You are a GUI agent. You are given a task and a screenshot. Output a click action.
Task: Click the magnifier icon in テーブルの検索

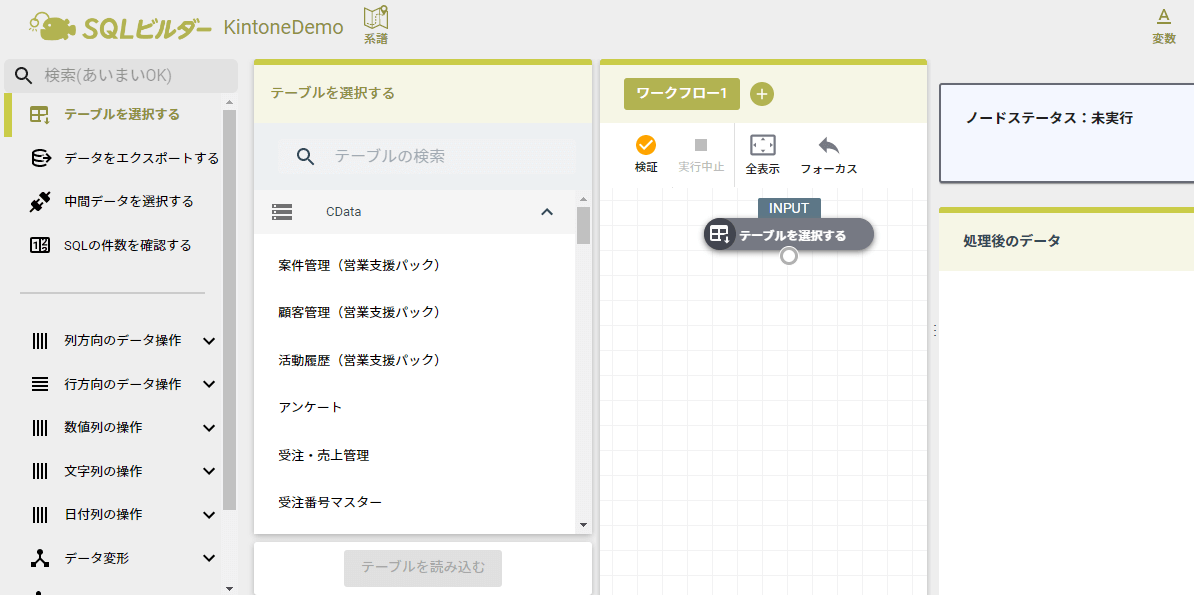305,156
